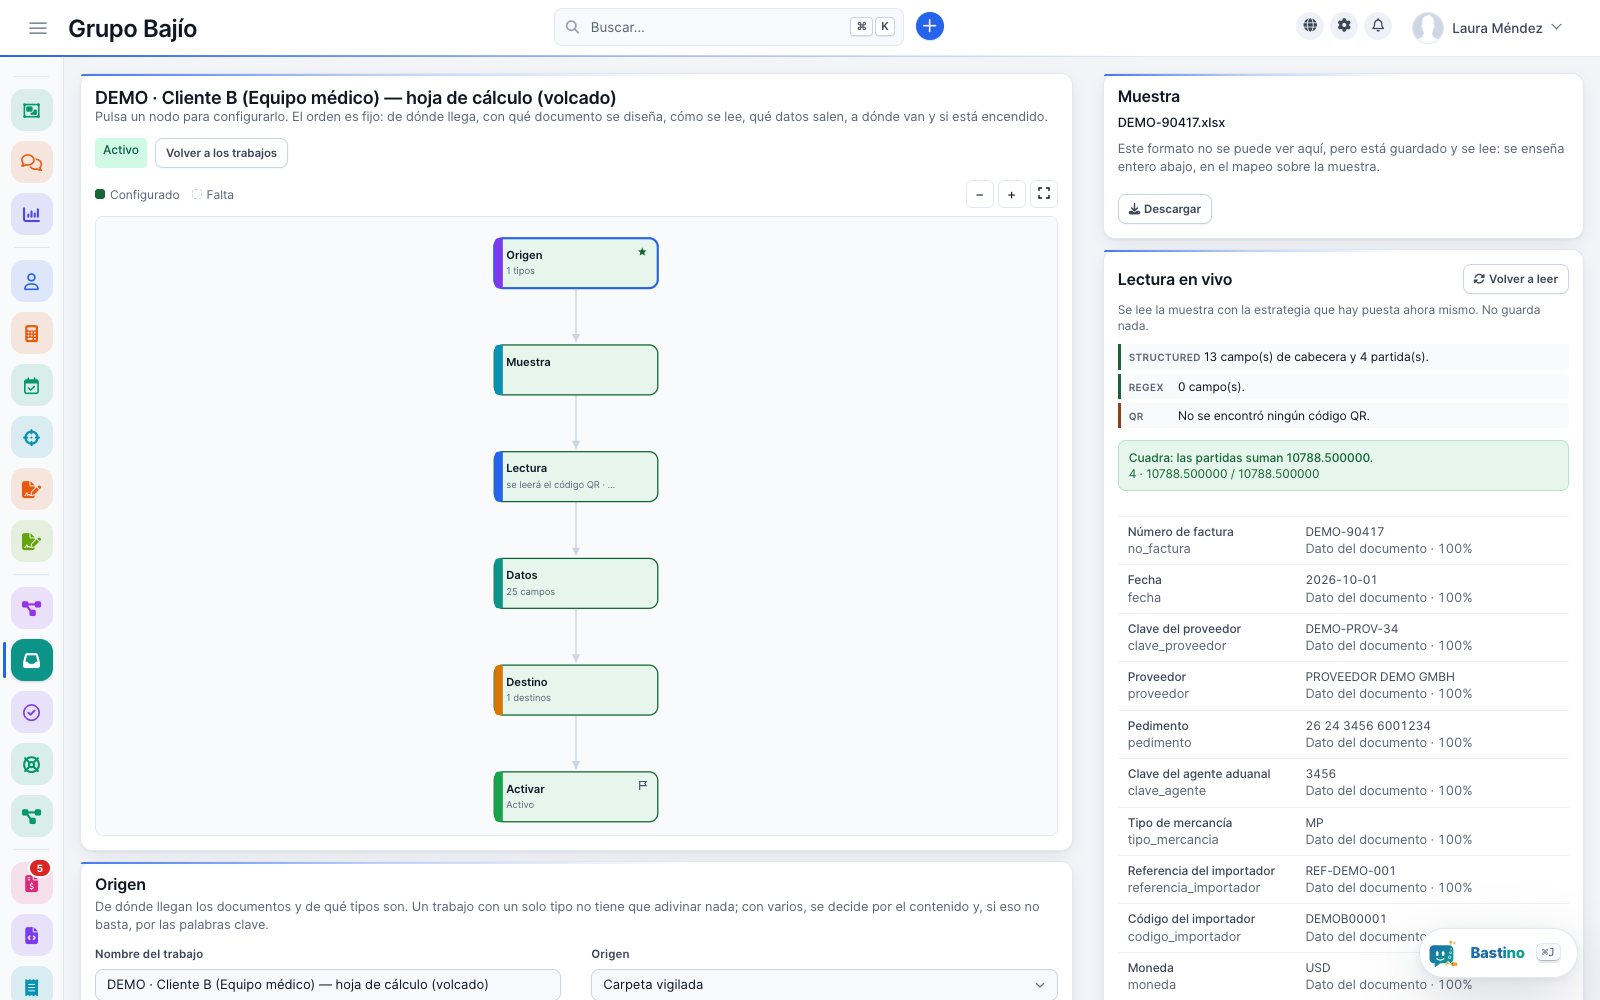Image resolution: width=1600 pixels, height=1000 pixels.
Task: Select the Destino node
Action: click(576, 690)
